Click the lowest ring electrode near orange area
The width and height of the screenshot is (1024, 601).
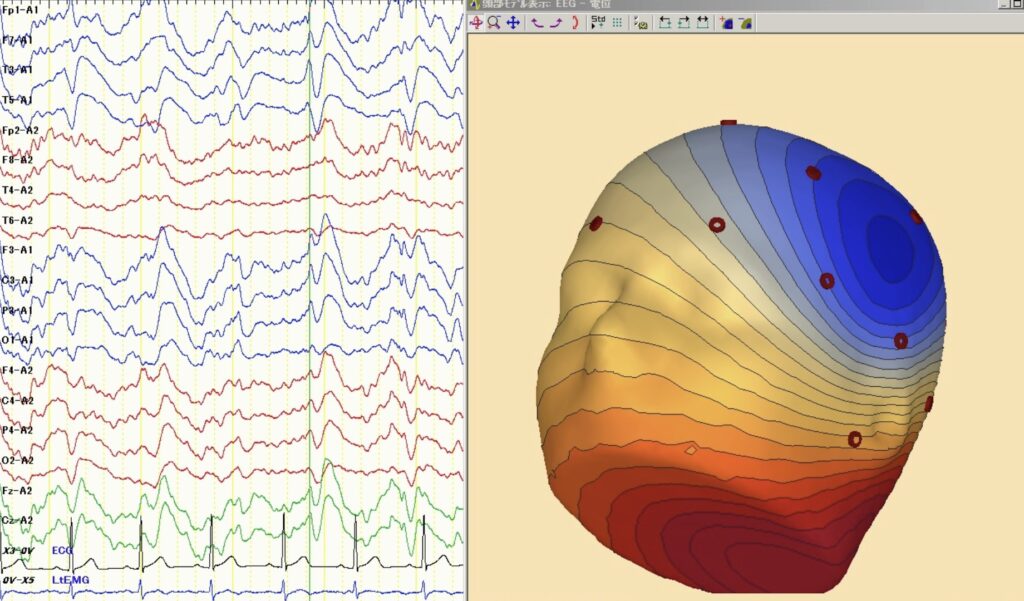coord(855,439)
